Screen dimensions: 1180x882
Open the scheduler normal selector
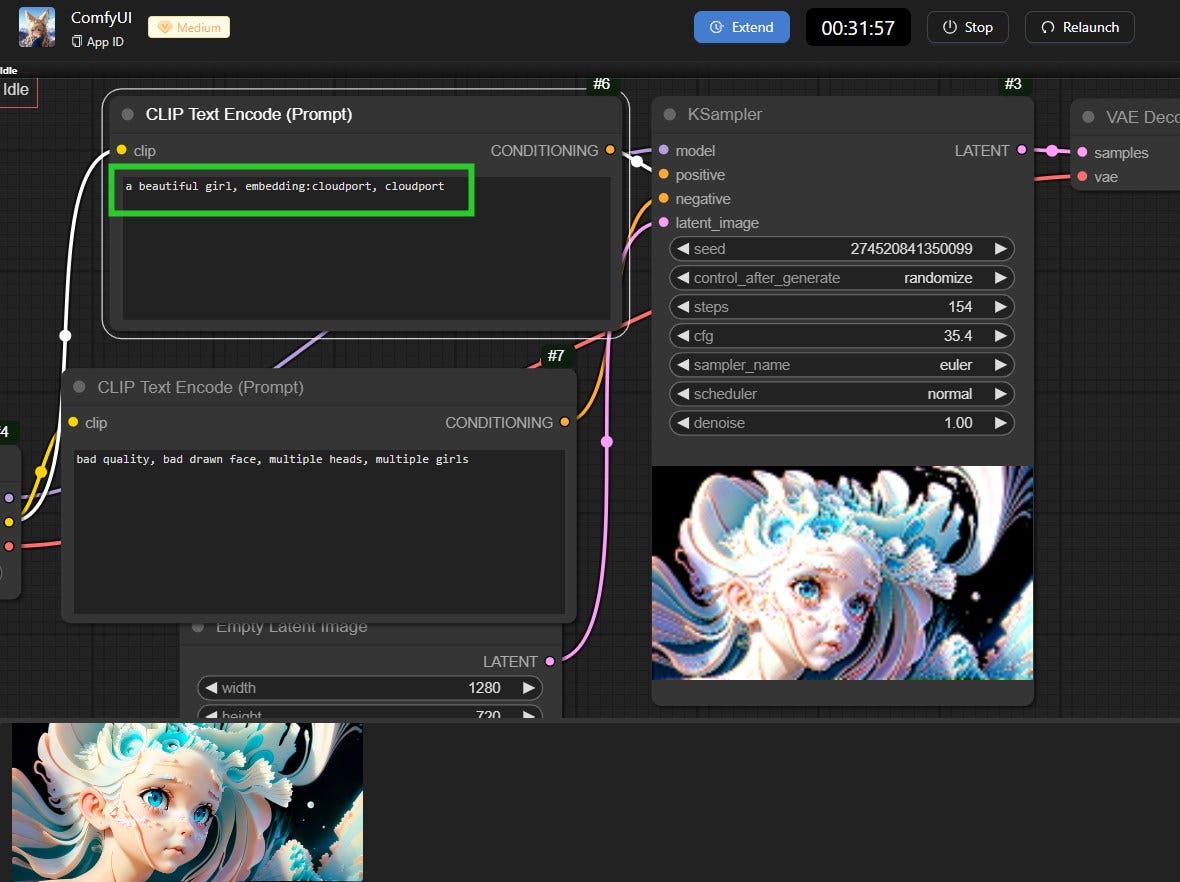click(x=841, y=394)
